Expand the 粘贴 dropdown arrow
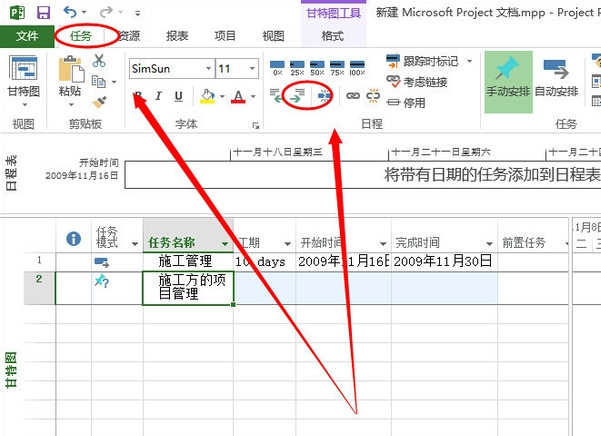601x436 pixels. [71, 104]
